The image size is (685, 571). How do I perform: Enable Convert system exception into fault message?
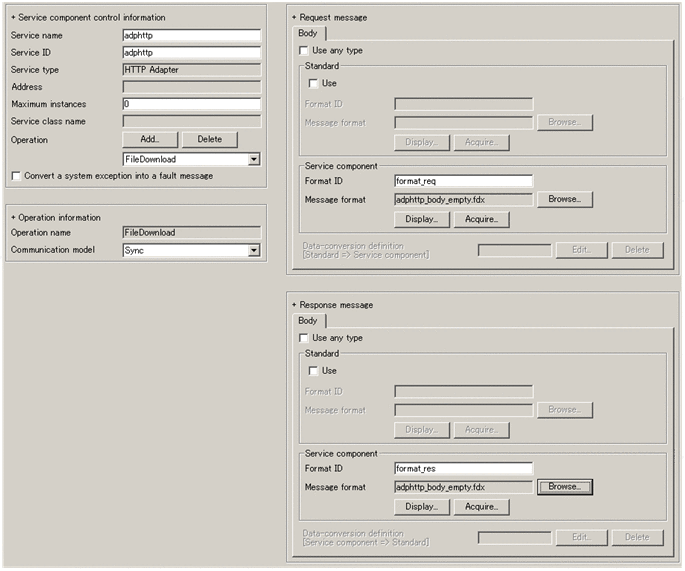[x=16, y=176]
